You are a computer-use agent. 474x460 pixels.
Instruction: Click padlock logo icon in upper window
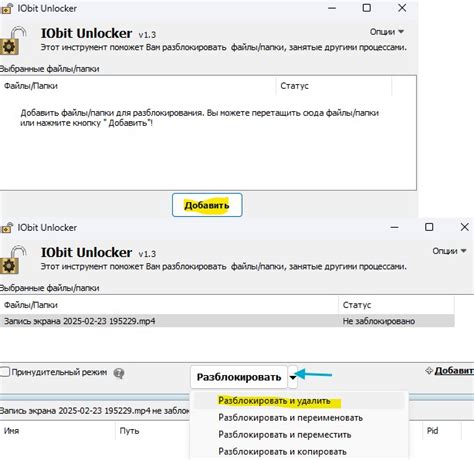13,41
